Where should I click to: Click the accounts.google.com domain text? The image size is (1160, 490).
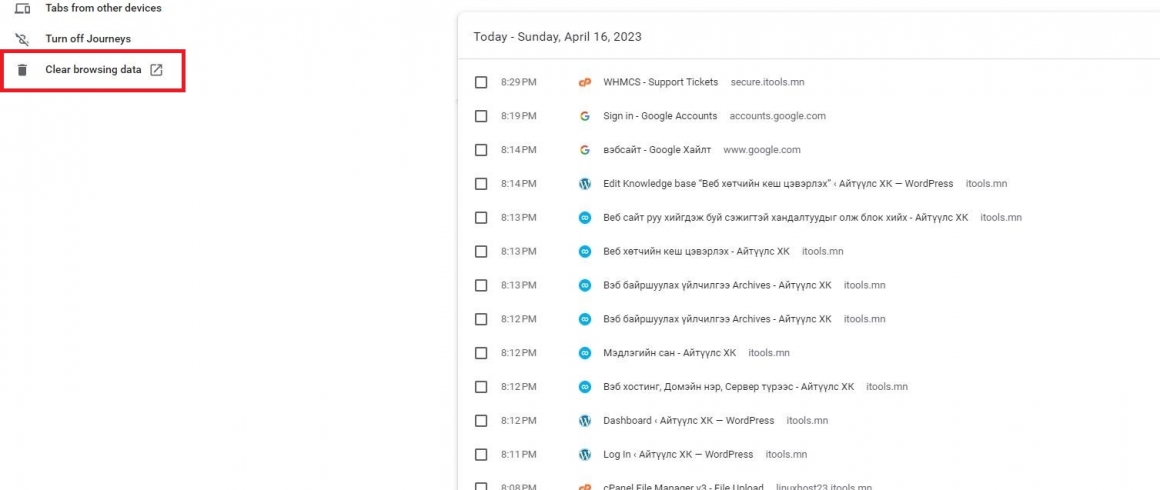pos(778,116)
